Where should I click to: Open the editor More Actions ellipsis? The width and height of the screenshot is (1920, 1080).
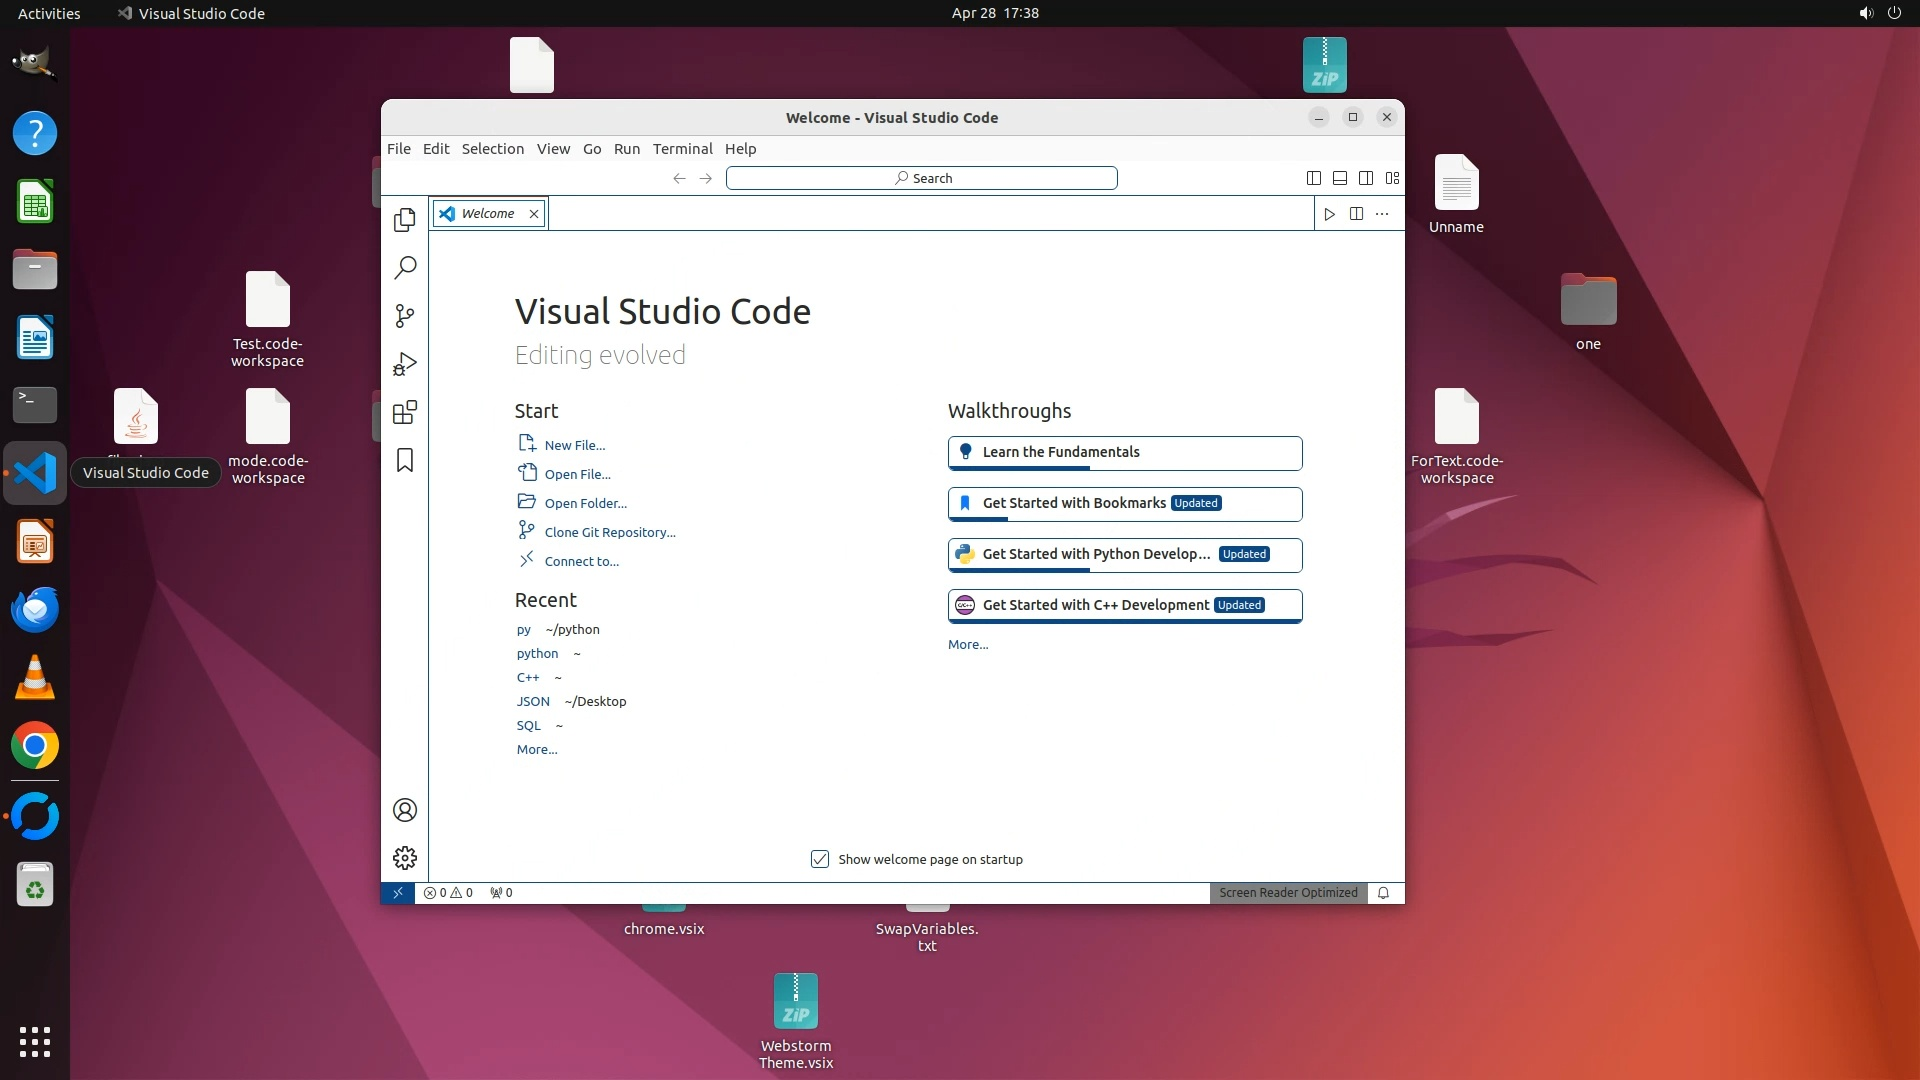1382,214
